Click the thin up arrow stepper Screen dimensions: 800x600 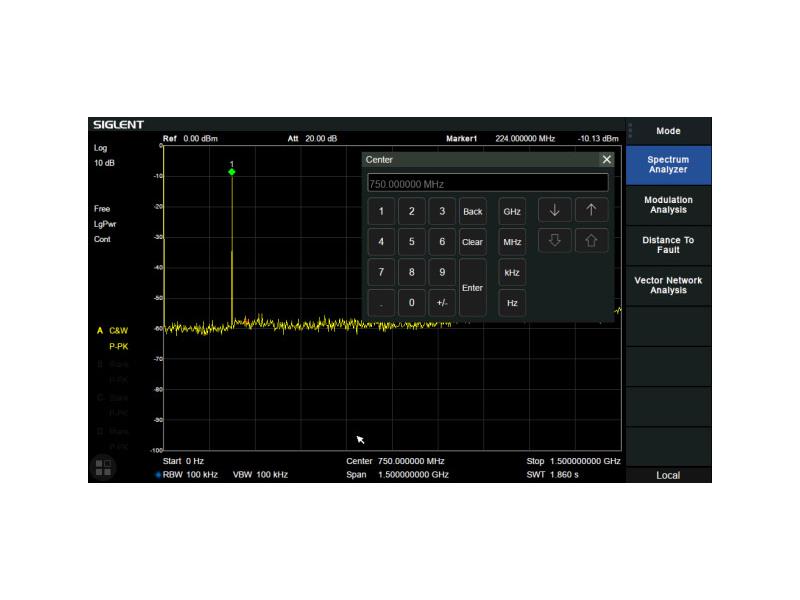pos(591,210)
